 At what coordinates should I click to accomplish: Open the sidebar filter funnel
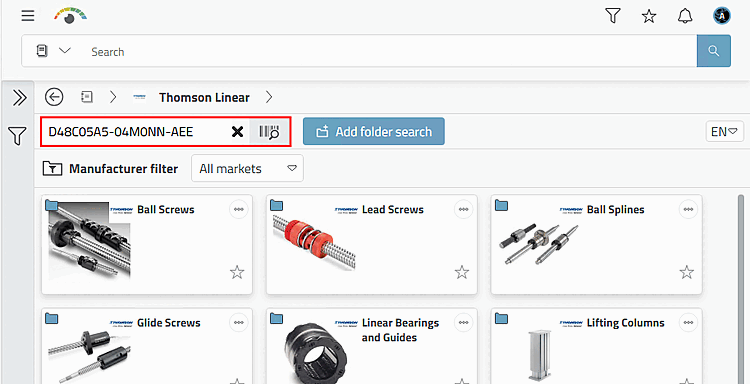[x=17, y=136]
